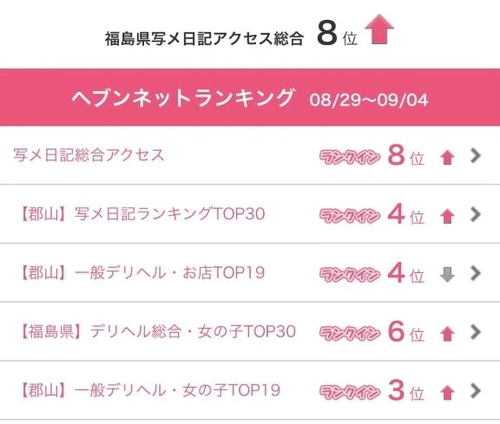
Task: Open chevron for 【郡山】写メ日記ランキングTOP30
Action: [x=476, y=214]
